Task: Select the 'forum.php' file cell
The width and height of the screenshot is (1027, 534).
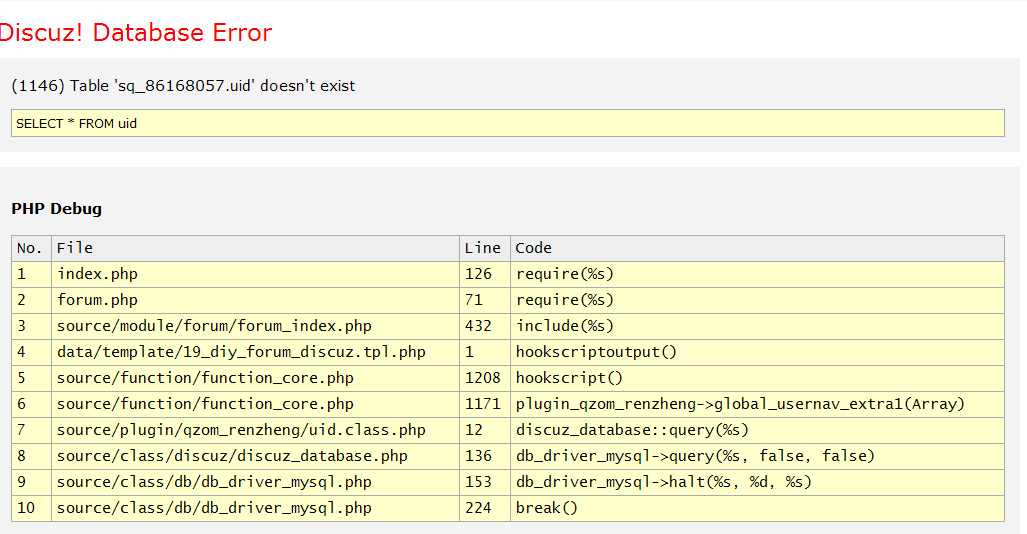Action: pyautogui.click(x=255, y=300)
